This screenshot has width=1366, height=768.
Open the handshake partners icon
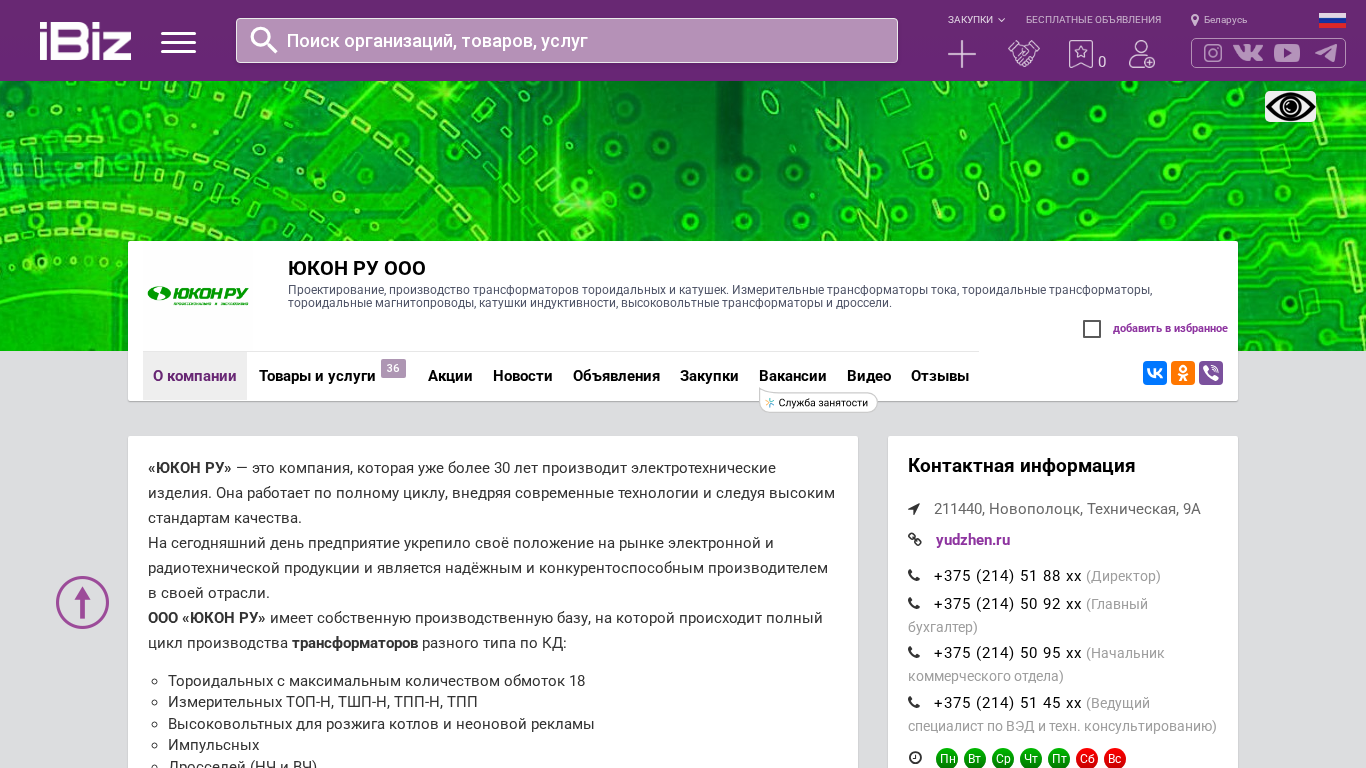pyautogui.click(x=1024, y=54)
